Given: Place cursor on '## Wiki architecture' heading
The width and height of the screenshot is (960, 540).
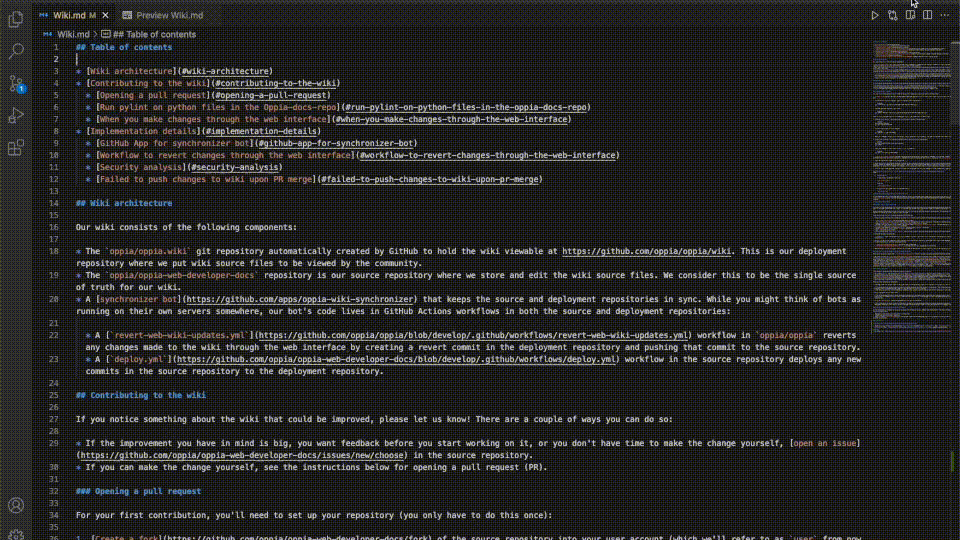Looking at the screenshot, I should point(124,203).
